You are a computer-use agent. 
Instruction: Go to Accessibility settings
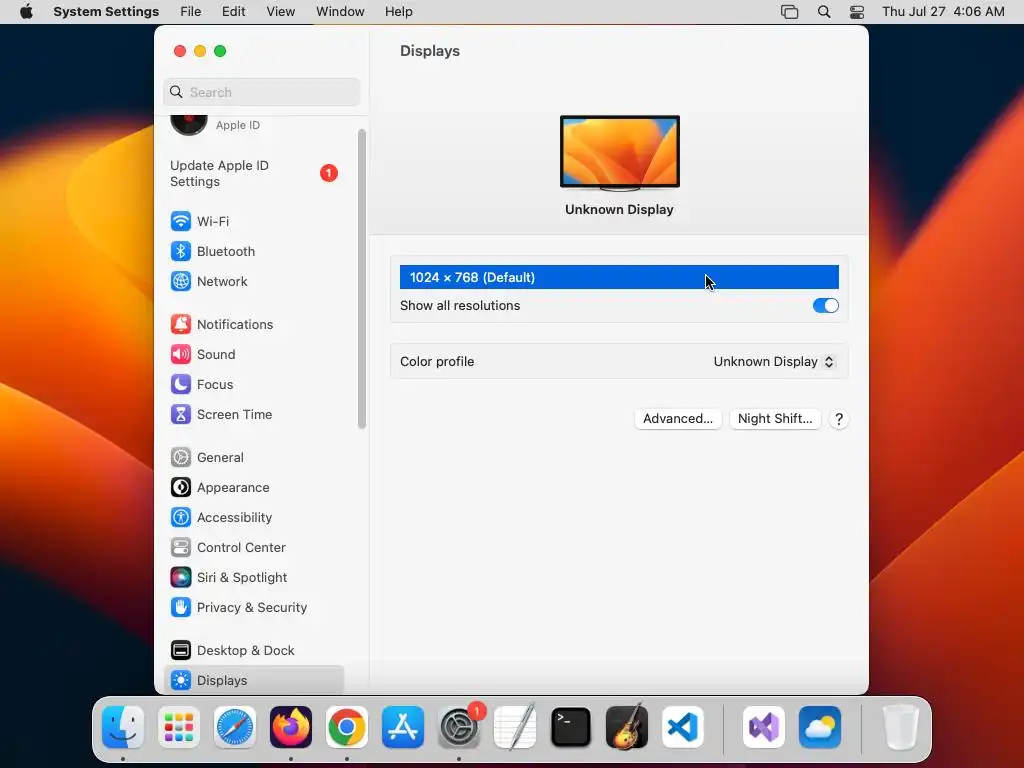253,518
